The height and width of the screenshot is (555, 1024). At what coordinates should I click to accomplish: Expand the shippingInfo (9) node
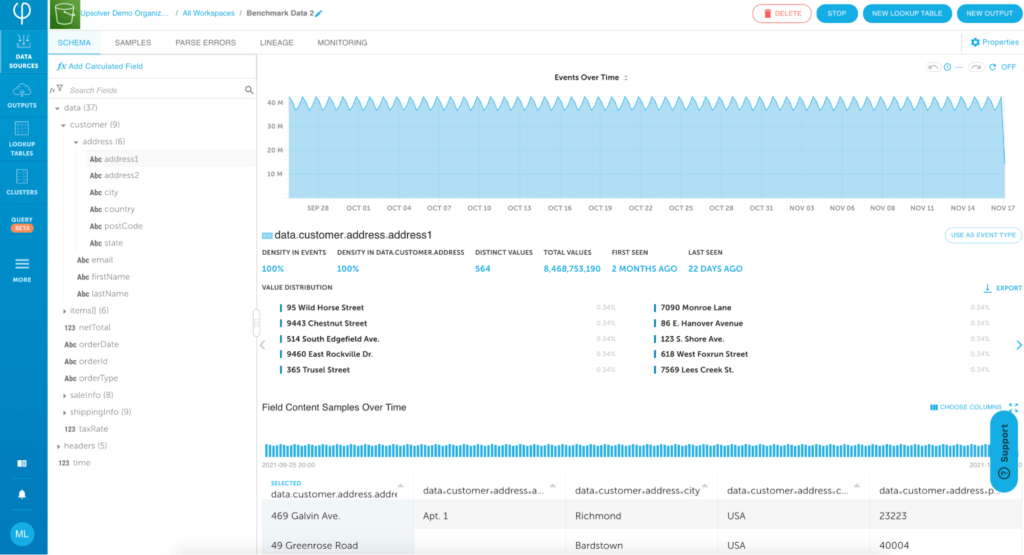click(x=64, y=413)
